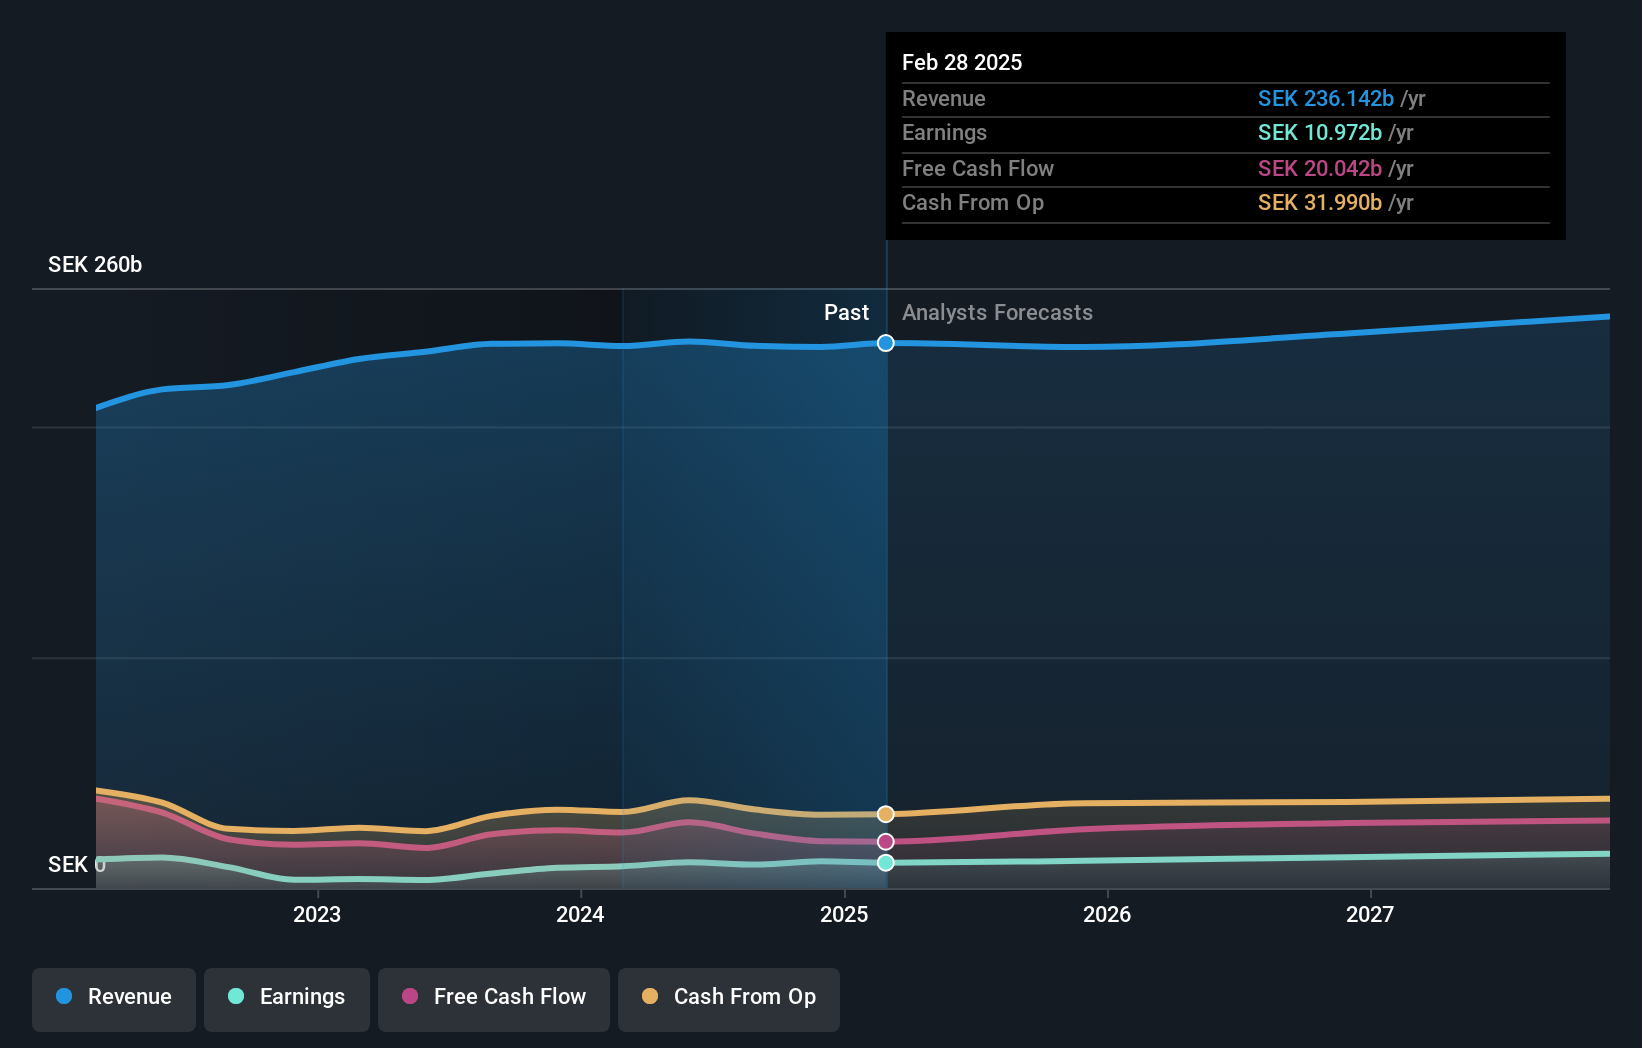Screen dimensions: 1642x1048
Task: Click the Revenue row label in tooltip
Action: click(x=943, y=98)
